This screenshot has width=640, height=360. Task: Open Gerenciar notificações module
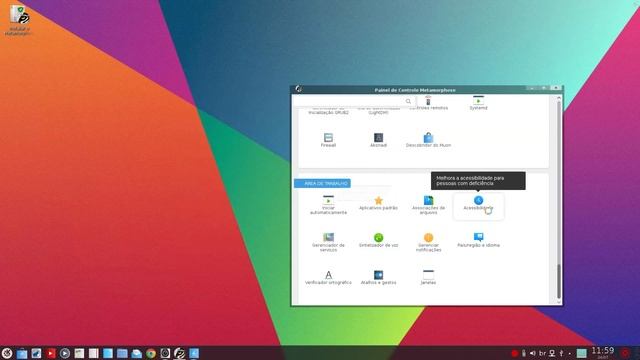pos(428,242)
